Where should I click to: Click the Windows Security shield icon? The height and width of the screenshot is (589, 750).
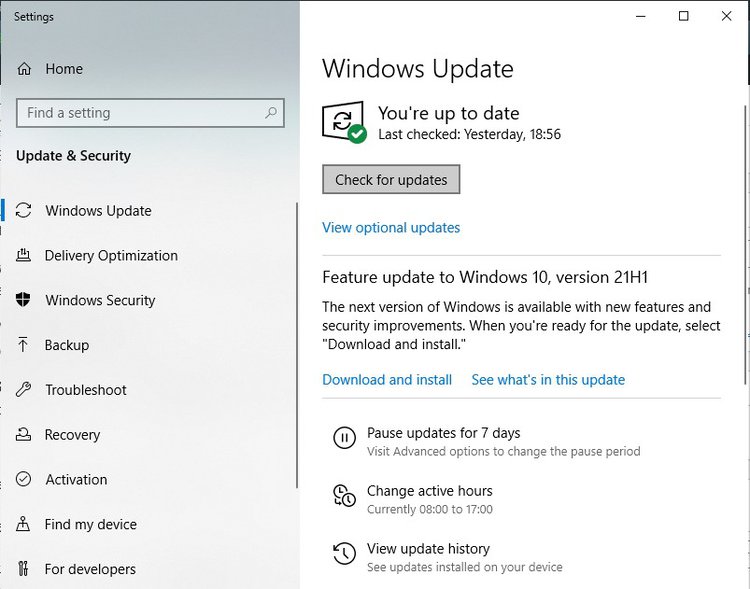(23, 300)
